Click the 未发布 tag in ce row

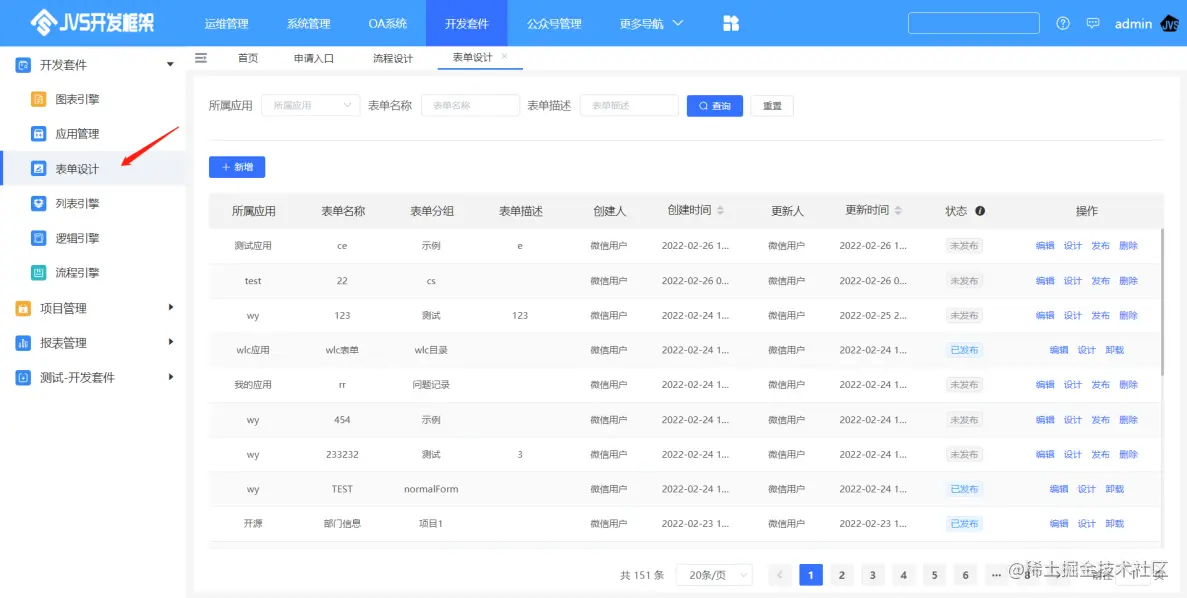click(964, 246)
